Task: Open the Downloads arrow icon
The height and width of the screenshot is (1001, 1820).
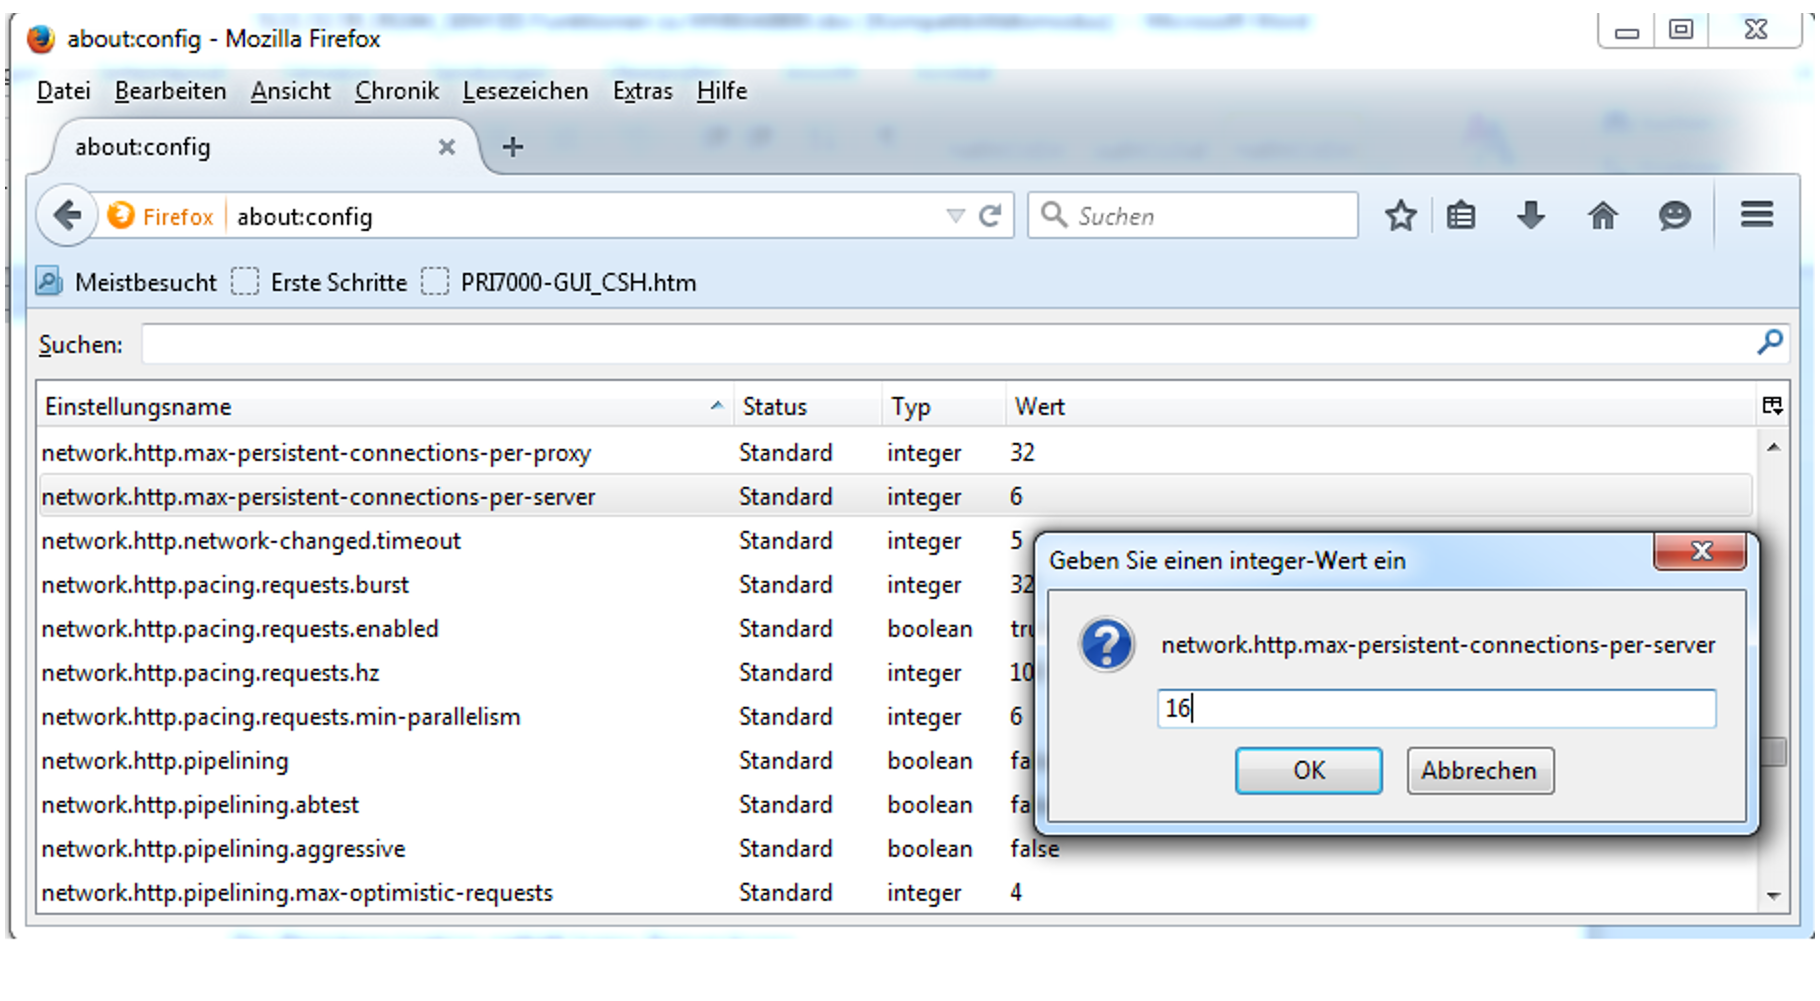Action: click(1530, 216)
